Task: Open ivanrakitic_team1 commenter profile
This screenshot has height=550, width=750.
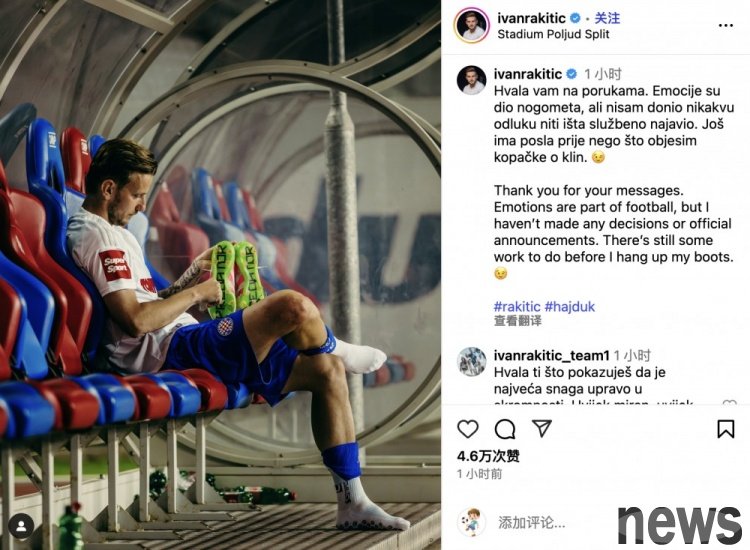Action: pyautogui.click(x=551, y=355)
